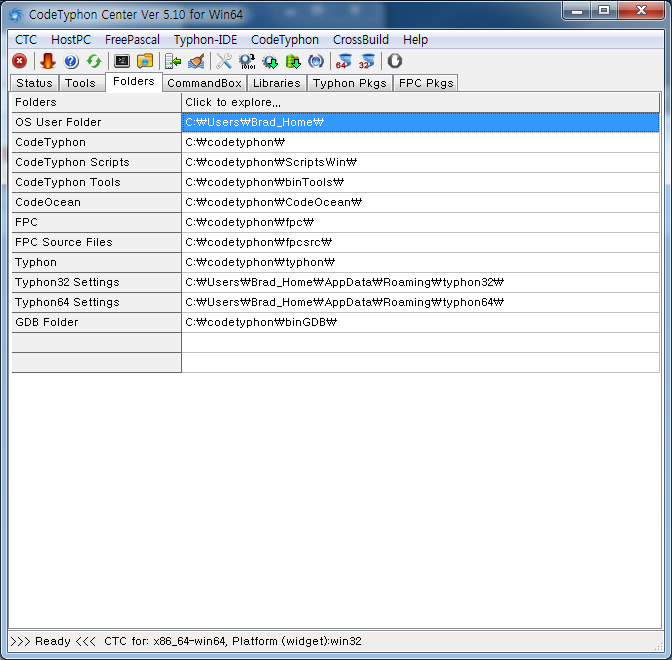Image resolution: width=672 pixels, height=660 pixels.
Task: Click the broom cleanup icon
Action: coord(196,61)
